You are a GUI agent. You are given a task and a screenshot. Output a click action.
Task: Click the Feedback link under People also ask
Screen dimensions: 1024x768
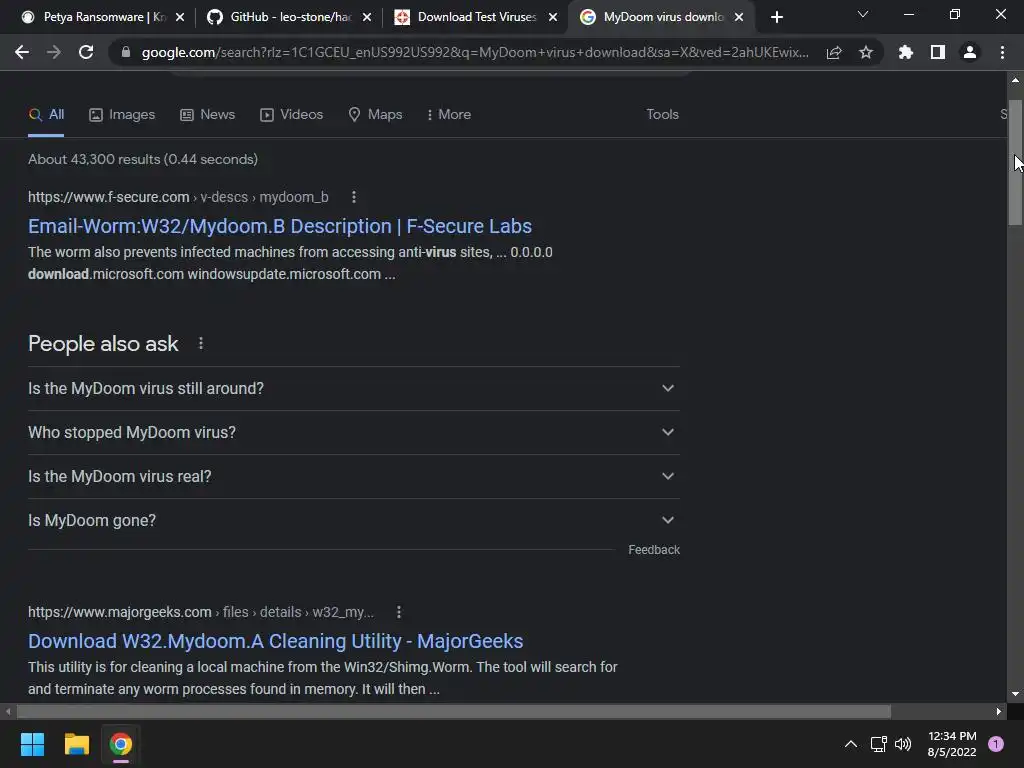654,550
